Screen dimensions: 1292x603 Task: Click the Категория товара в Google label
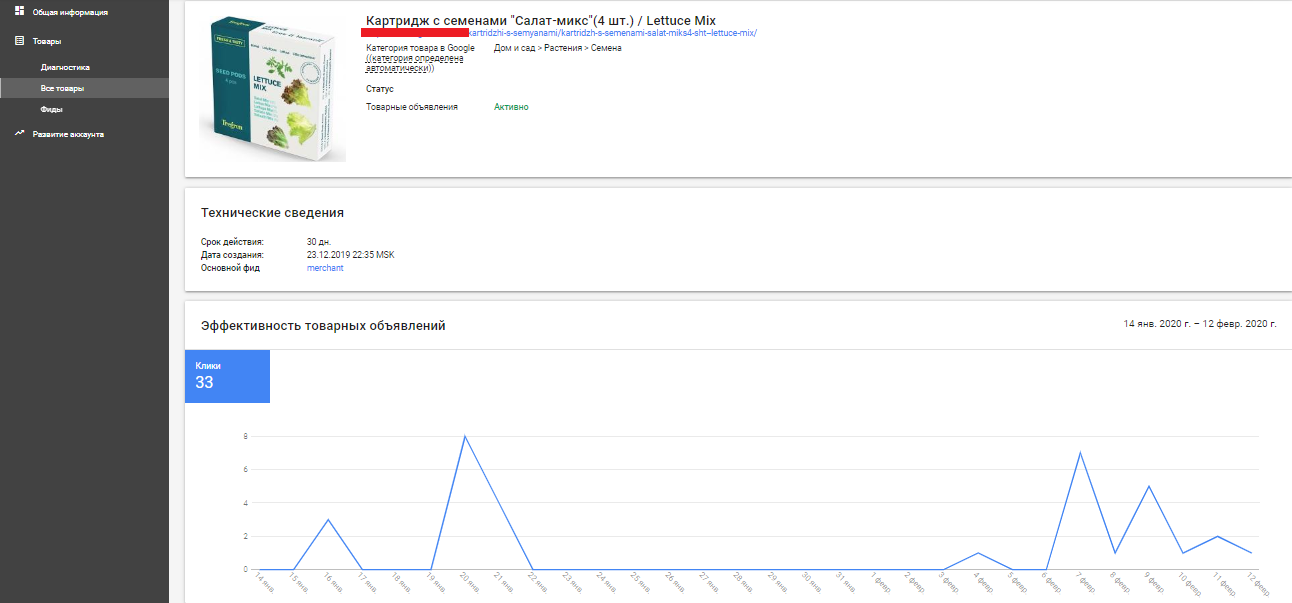tap(420, 48)
